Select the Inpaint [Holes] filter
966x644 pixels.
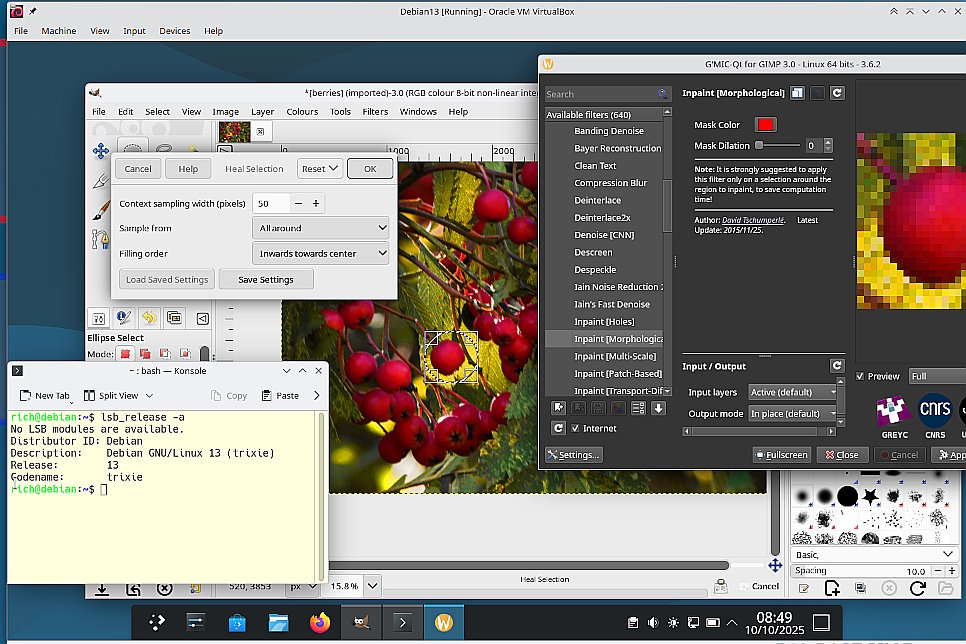(x=603, y=322)
